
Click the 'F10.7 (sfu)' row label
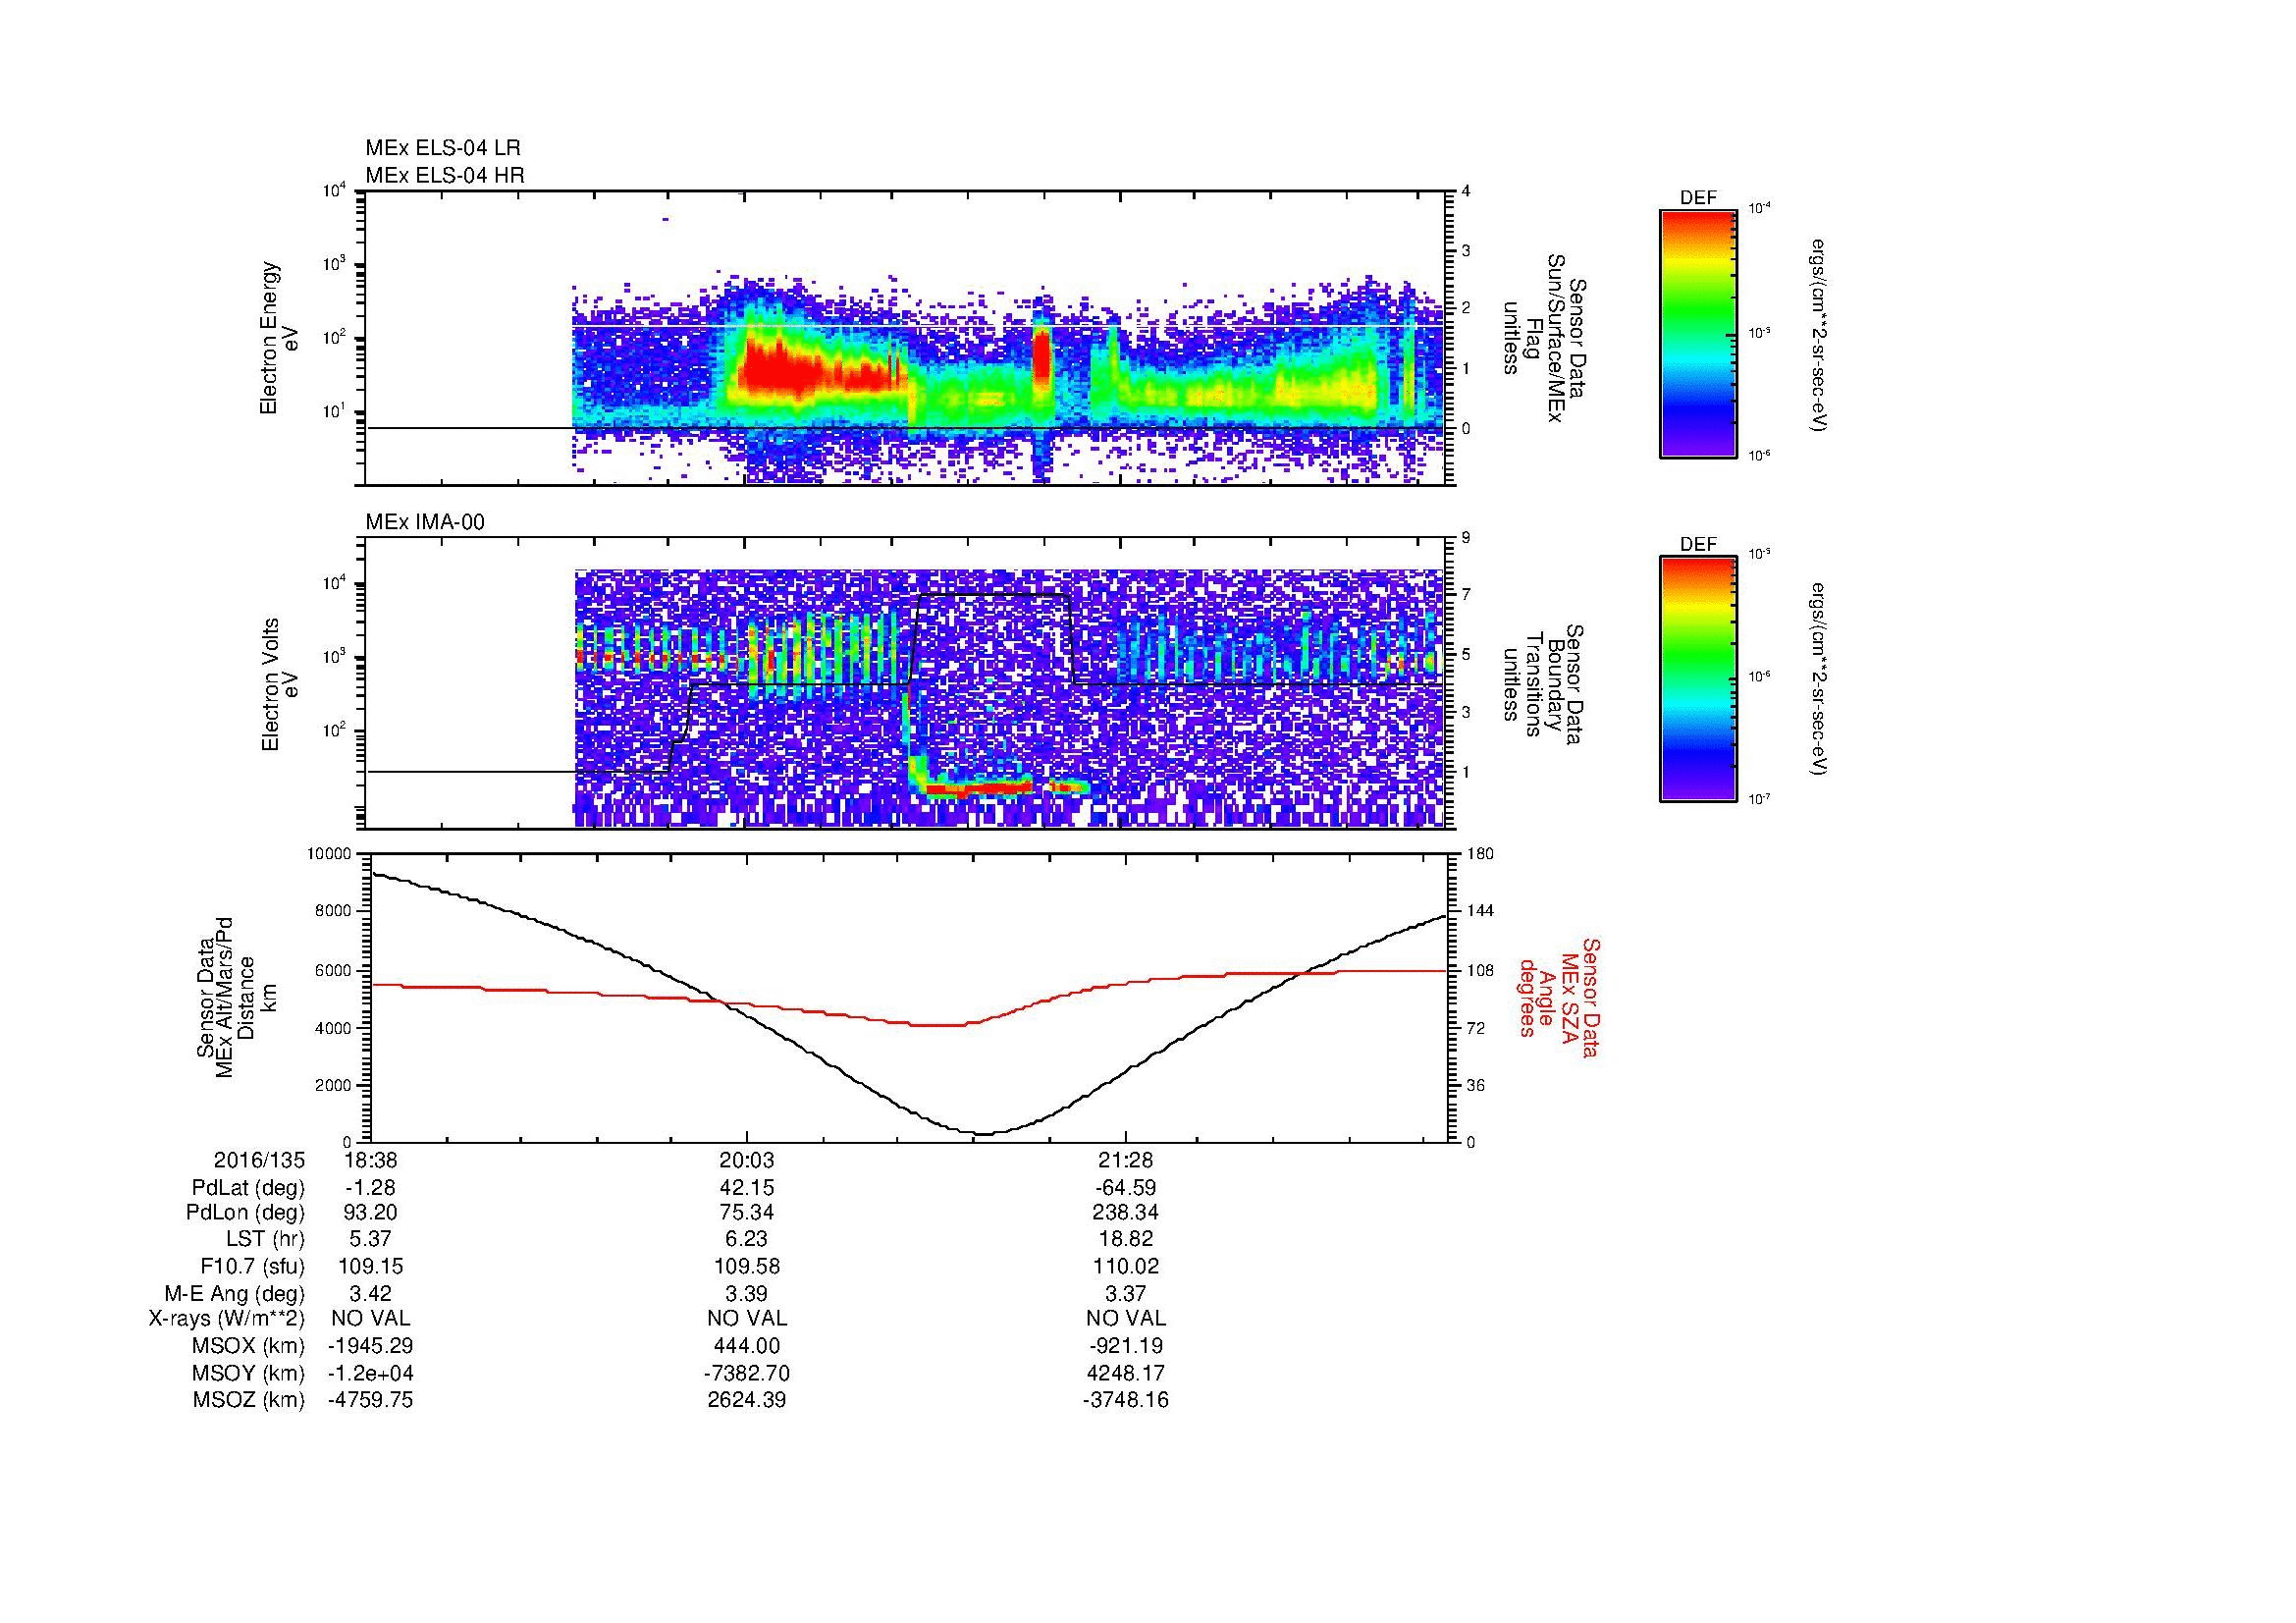click(253, 1266)
